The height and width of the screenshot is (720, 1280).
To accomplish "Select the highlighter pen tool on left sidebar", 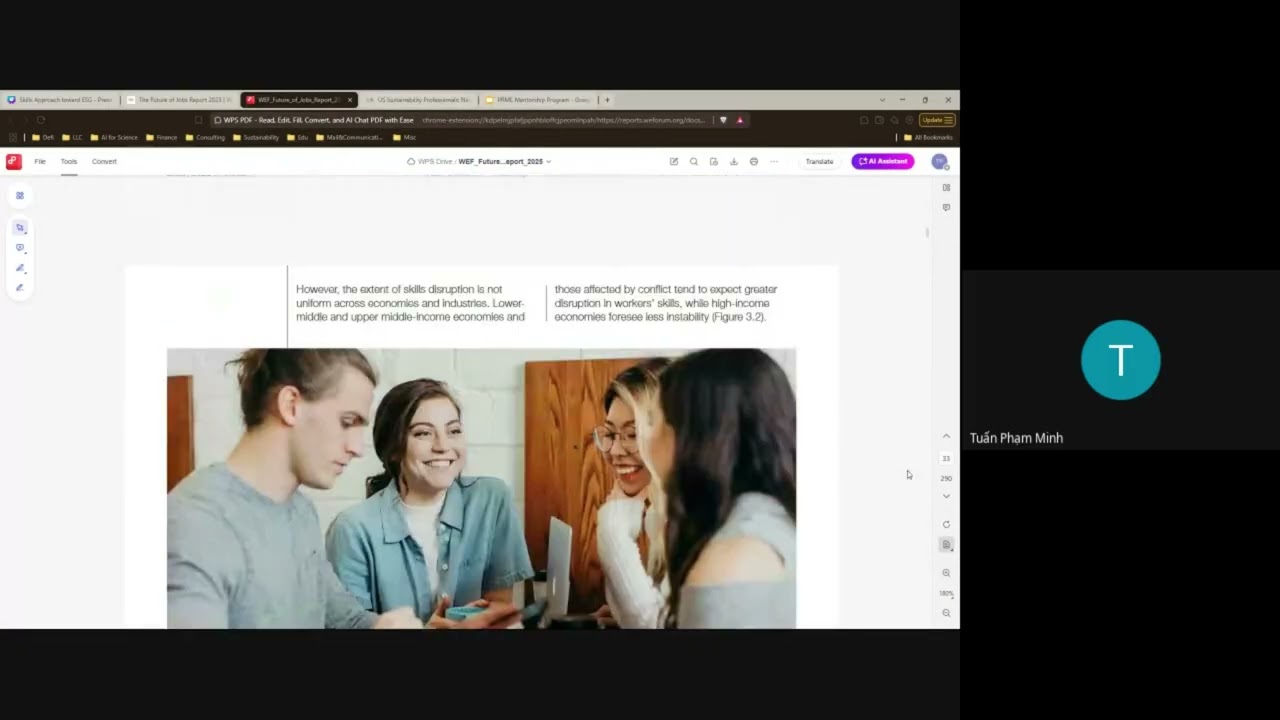I will coord(19,268).
